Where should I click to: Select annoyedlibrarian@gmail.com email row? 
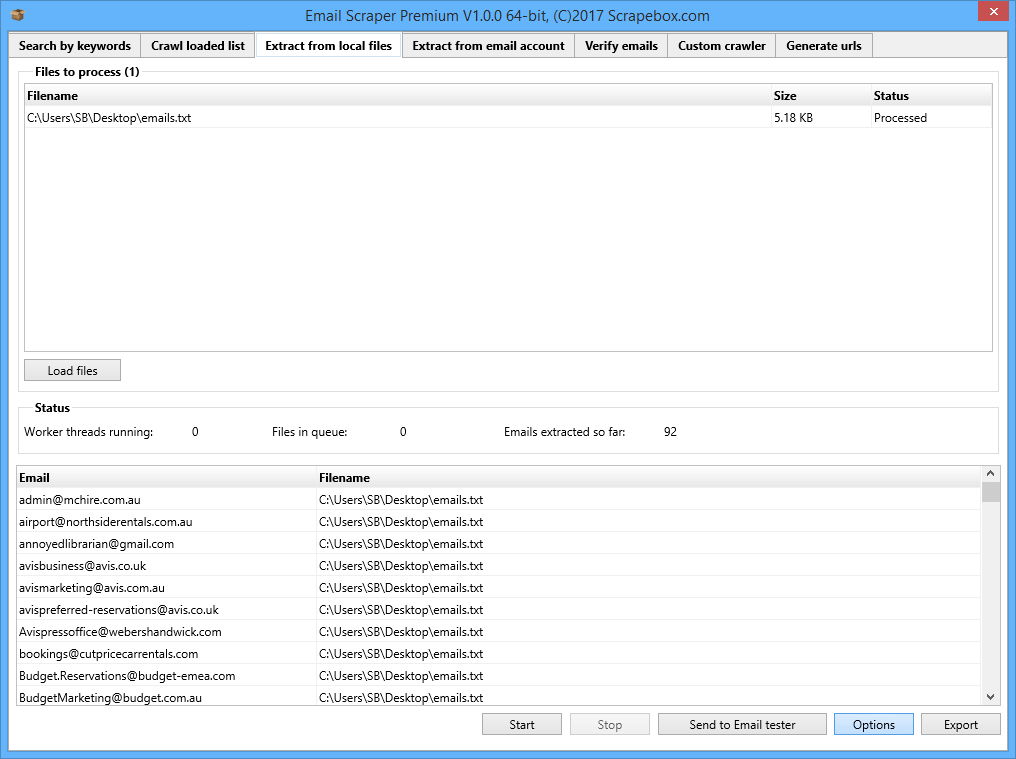498,543
